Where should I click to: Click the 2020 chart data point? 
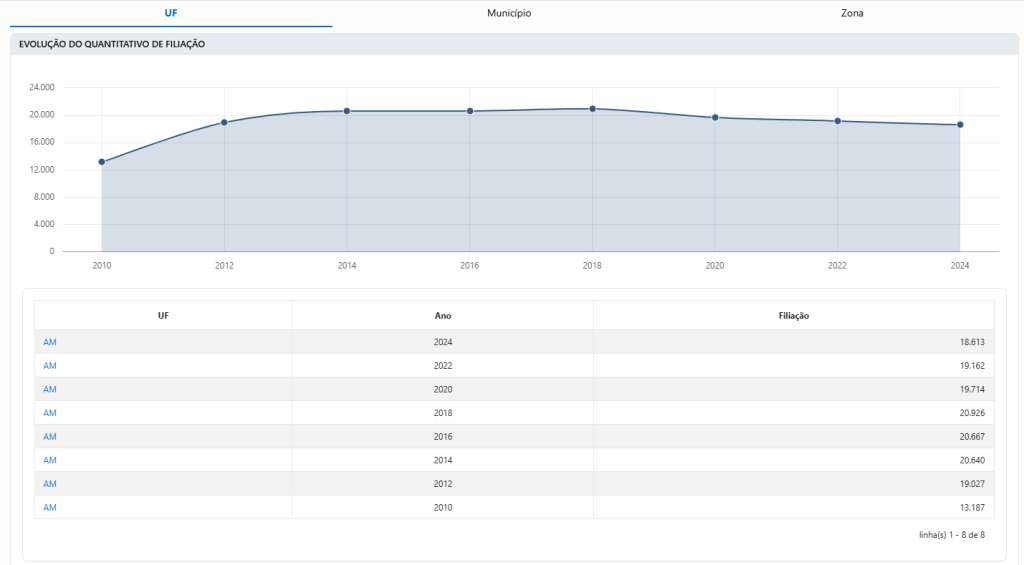pos(715,117)
